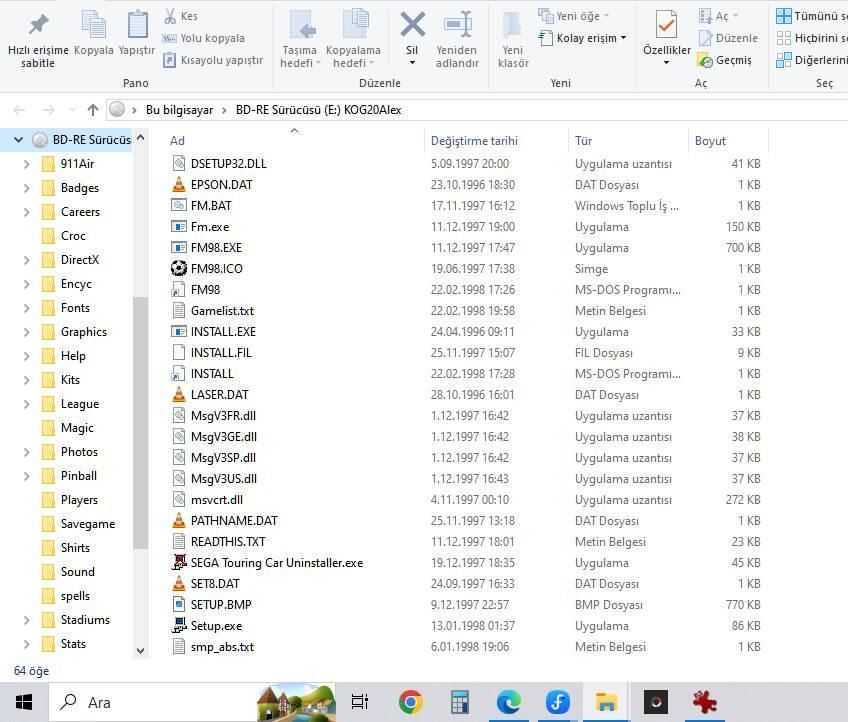The image size is (848, 722).
Task: Select the MsgV3US.dll file name
Action: pos(224,479)
